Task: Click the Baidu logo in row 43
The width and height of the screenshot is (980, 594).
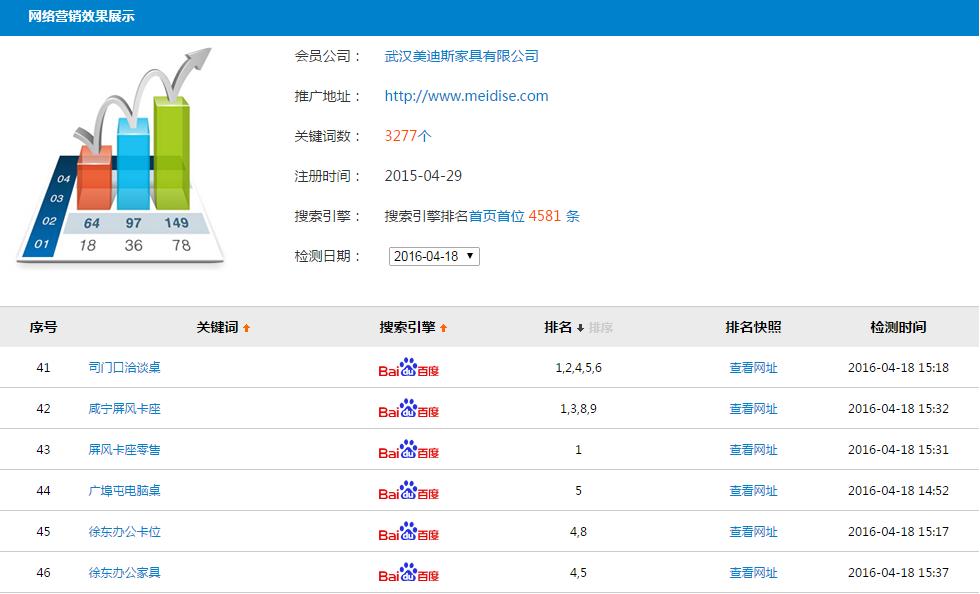Action: click(x=408, y=450)
